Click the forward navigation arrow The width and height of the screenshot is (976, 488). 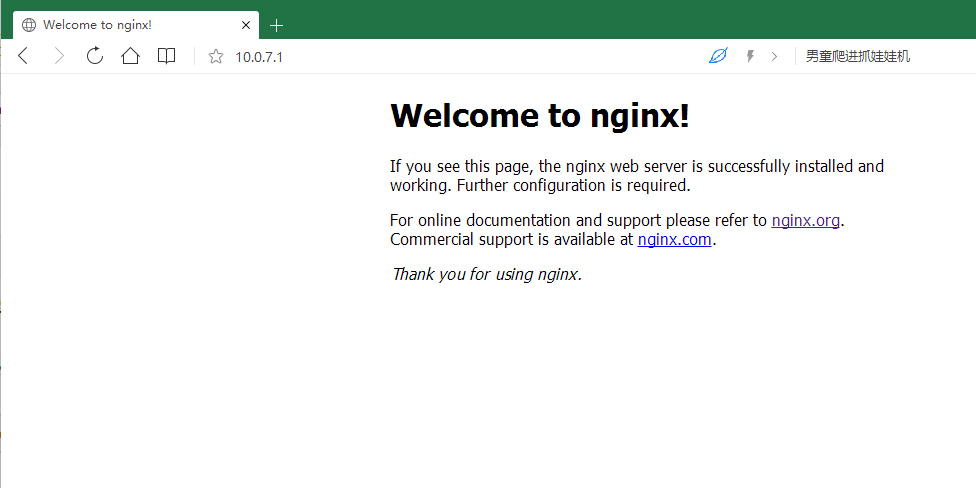tap(59, 56)
